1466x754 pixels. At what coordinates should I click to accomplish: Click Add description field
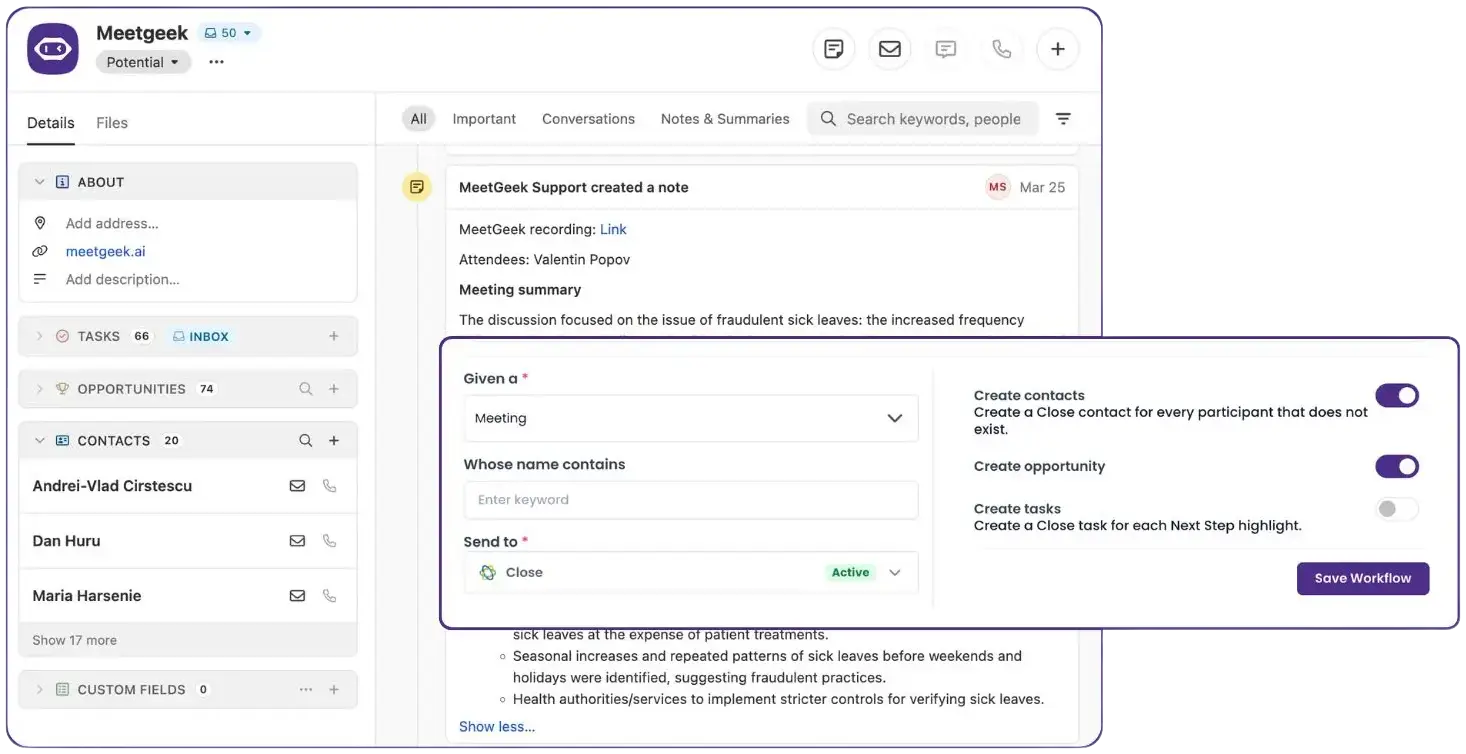point(123,280)
